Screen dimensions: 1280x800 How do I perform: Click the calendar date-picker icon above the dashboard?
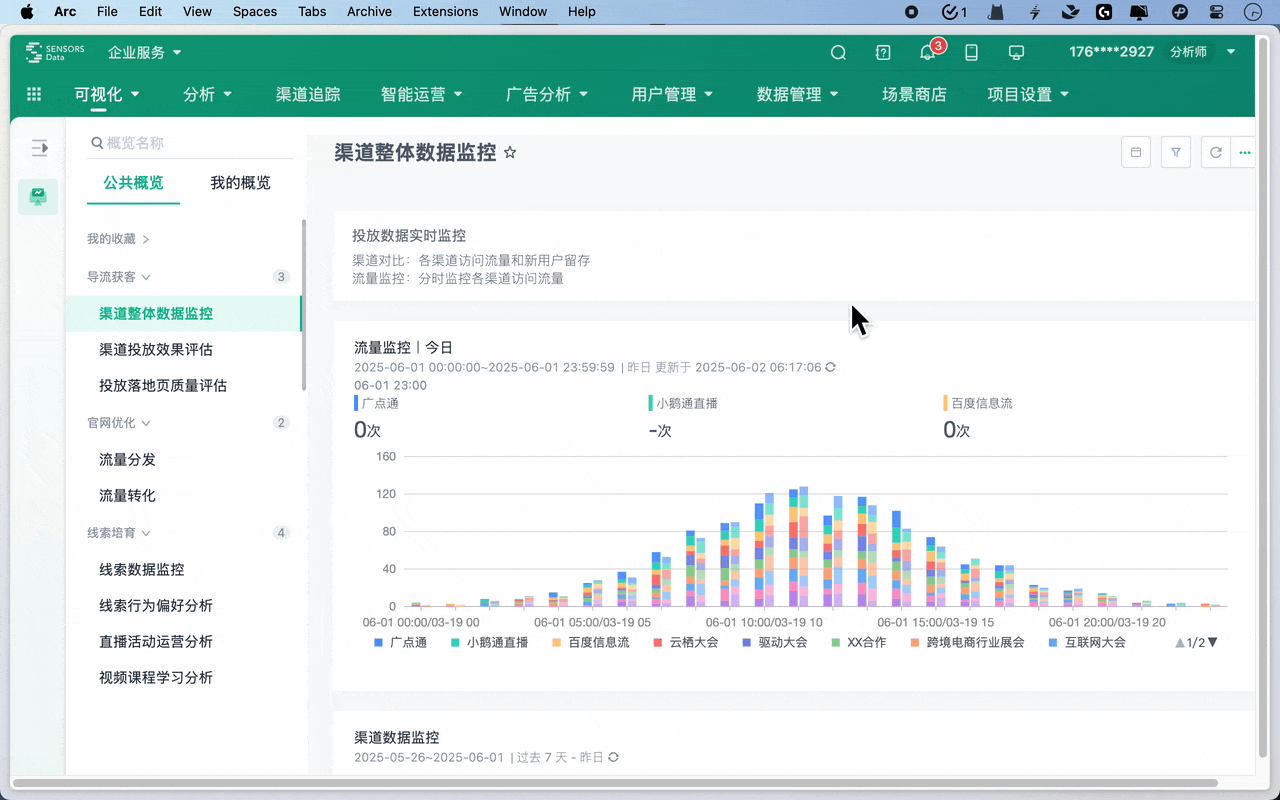(1135, 152)
